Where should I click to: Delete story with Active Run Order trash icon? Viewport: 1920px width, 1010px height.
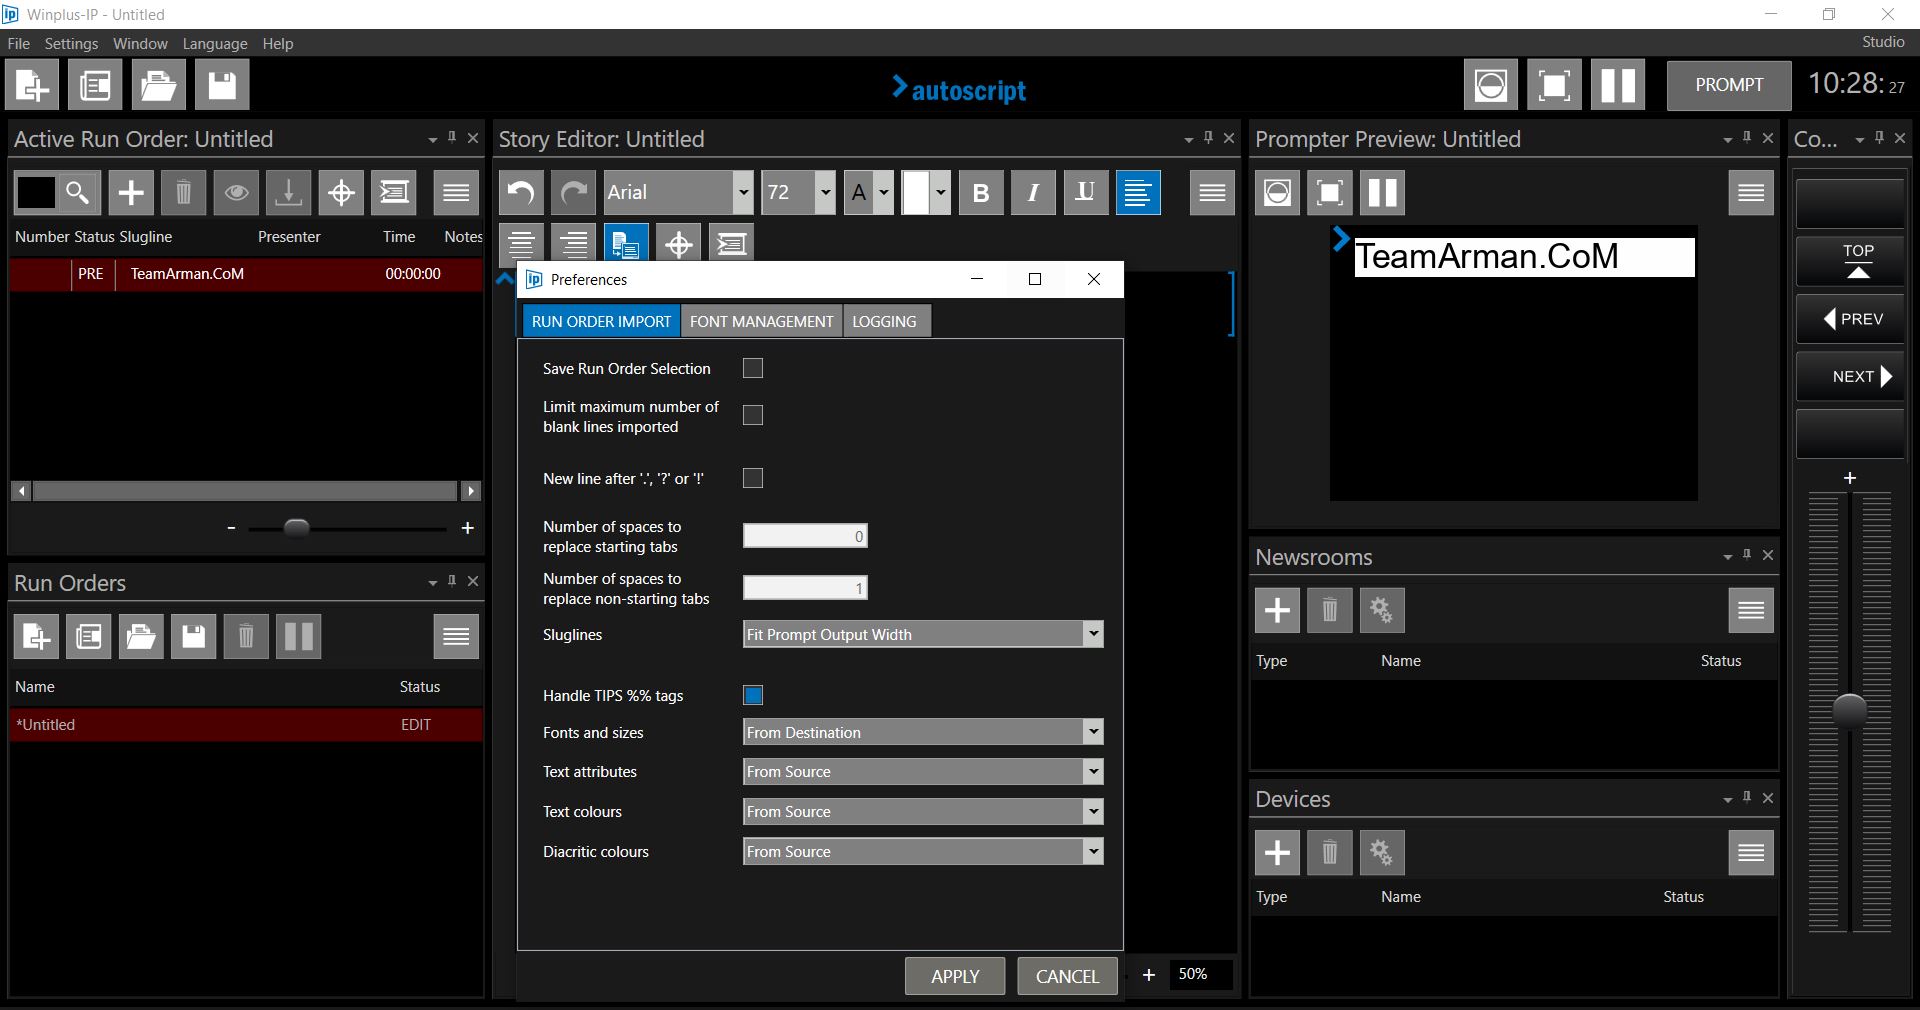(183, 192)
